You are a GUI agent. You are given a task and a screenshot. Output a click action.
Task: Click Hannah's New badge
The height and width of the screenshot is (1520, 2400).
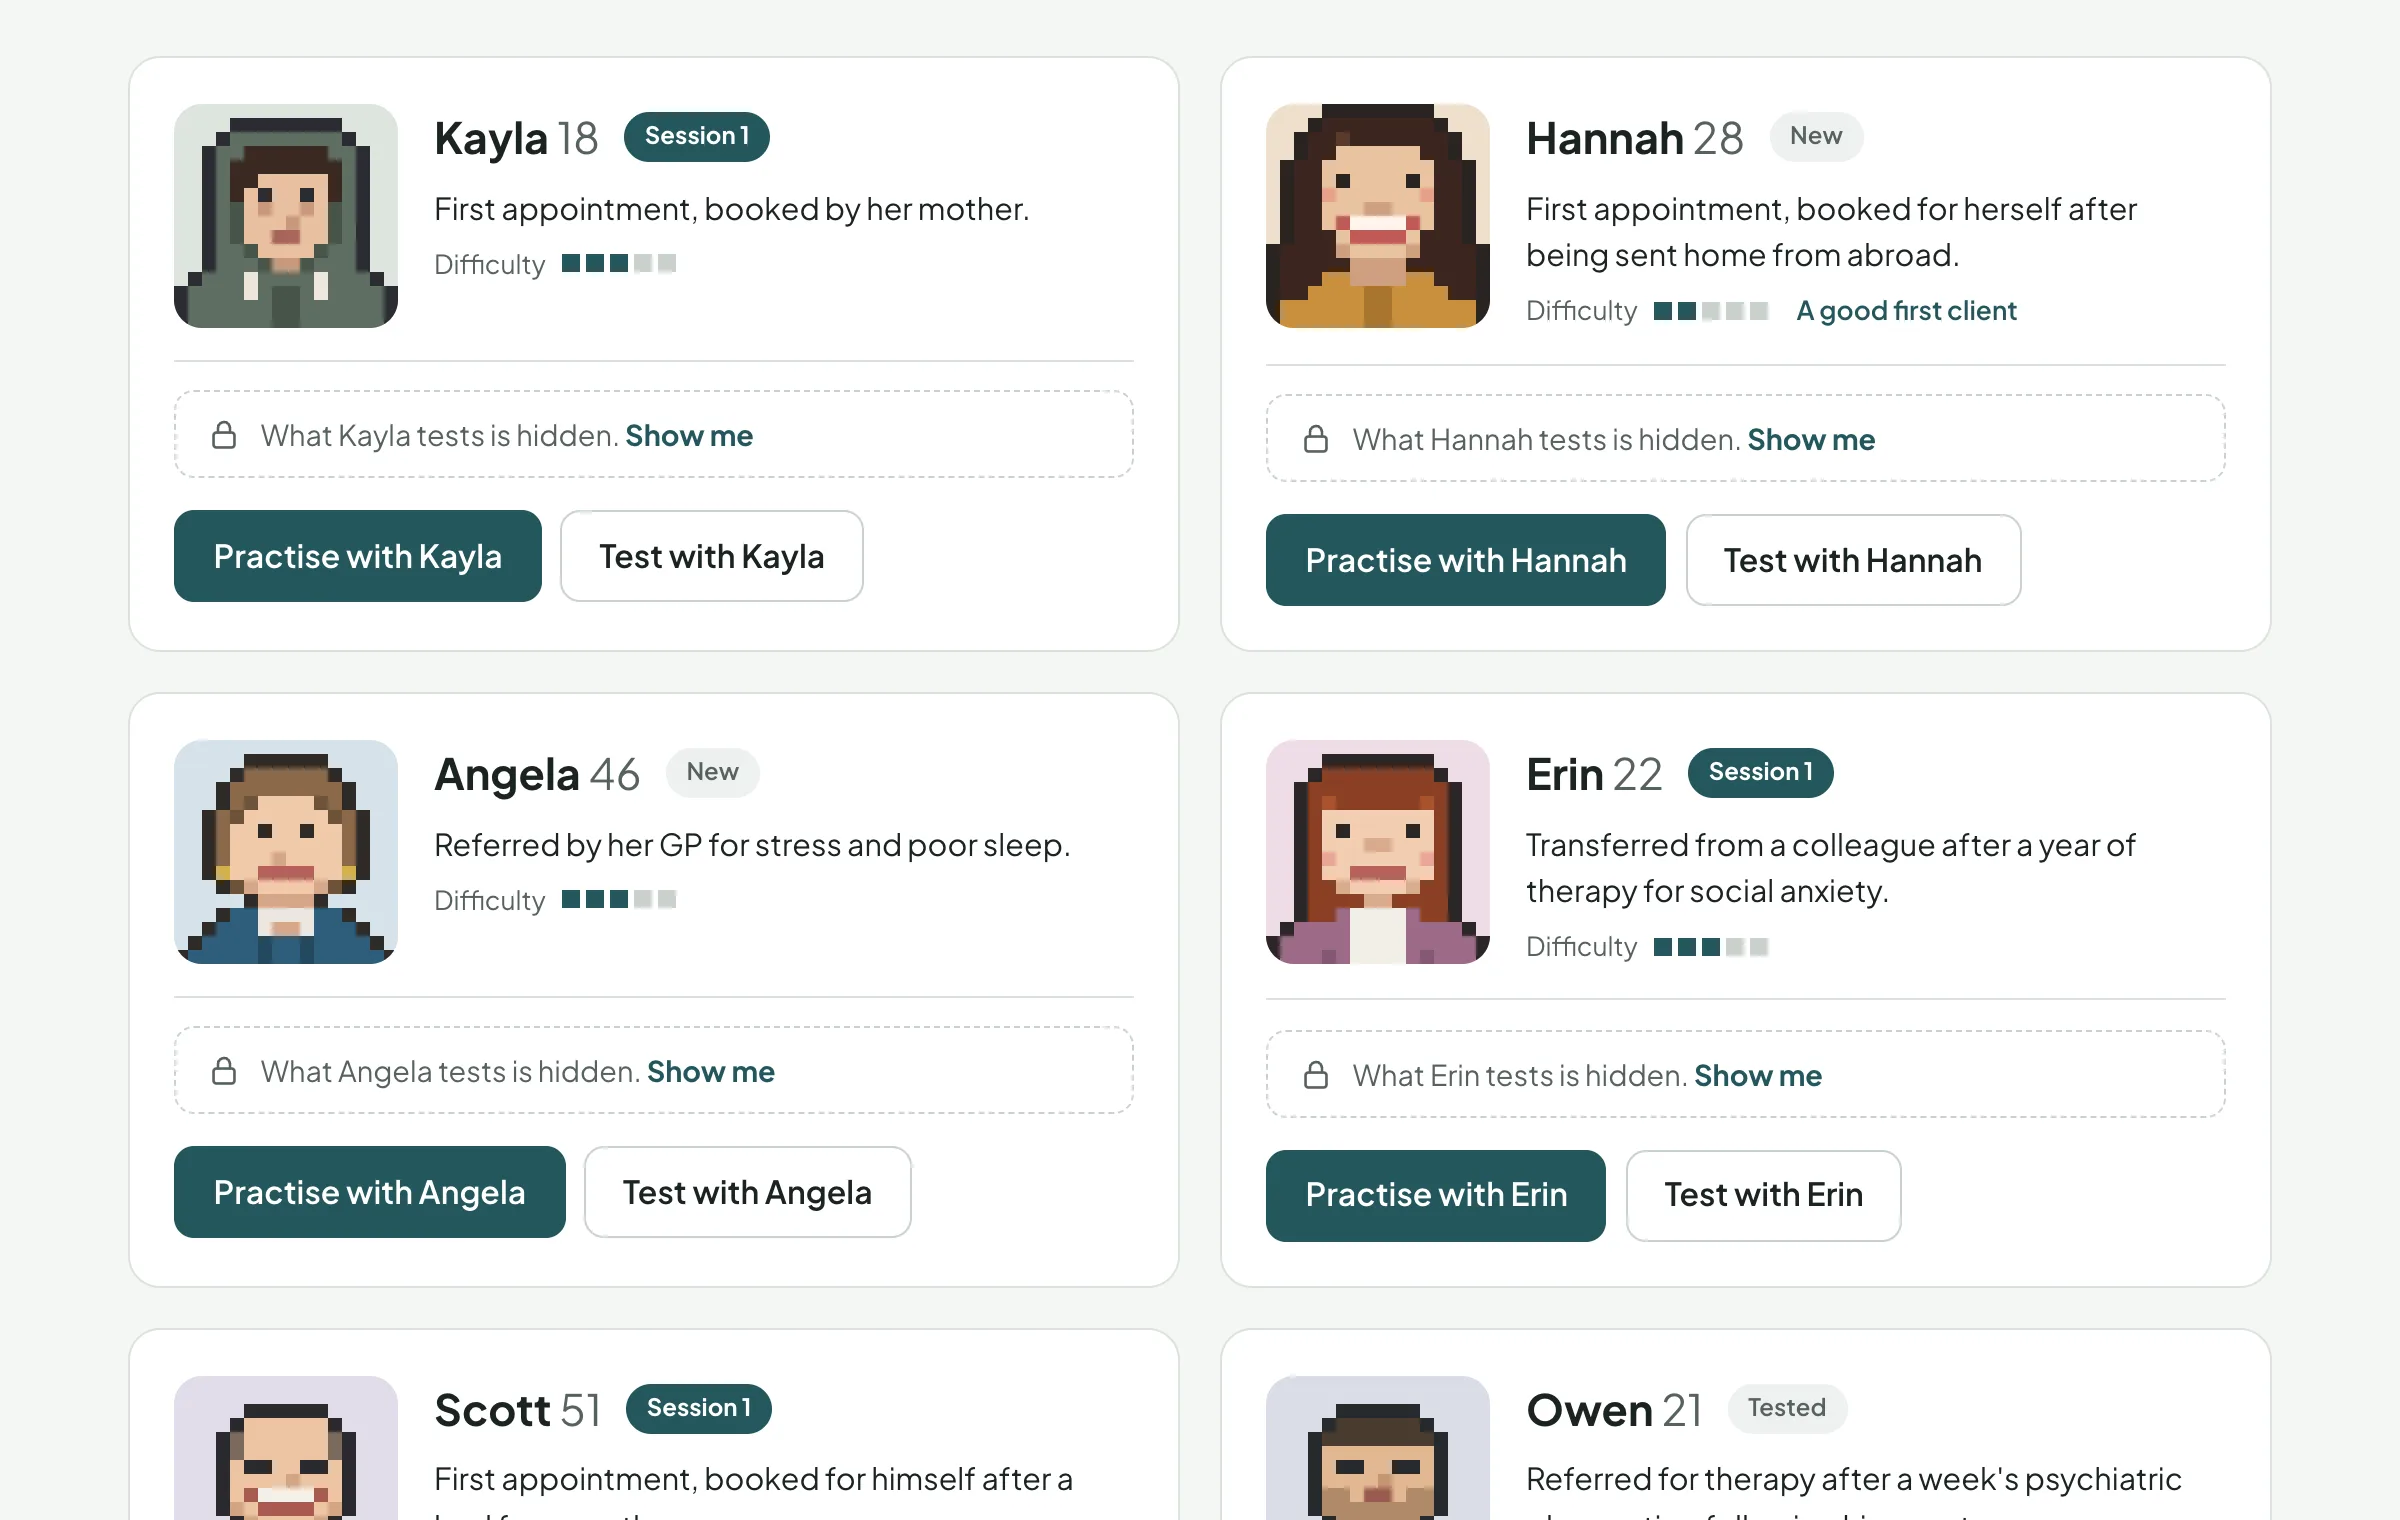(x=1816, y=136)
